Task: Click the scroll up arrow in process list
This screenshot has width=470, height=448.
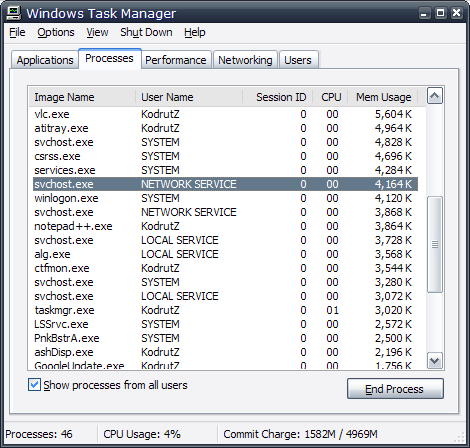Action: [435, 96]
